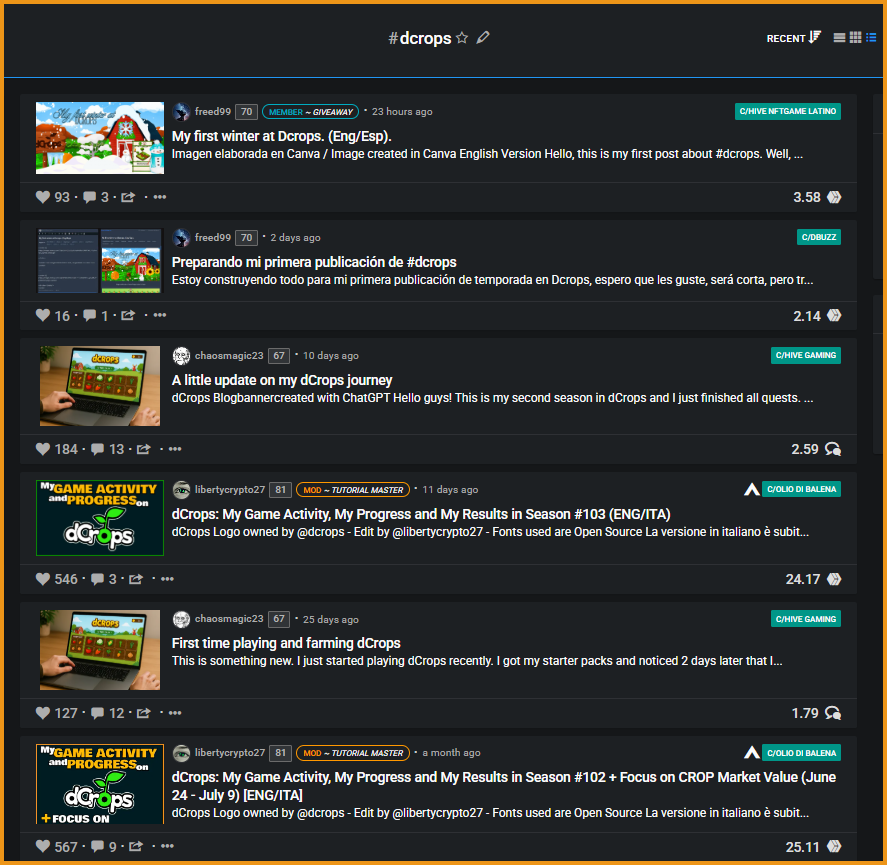Switch to the compact list view icon

[871, 38]
